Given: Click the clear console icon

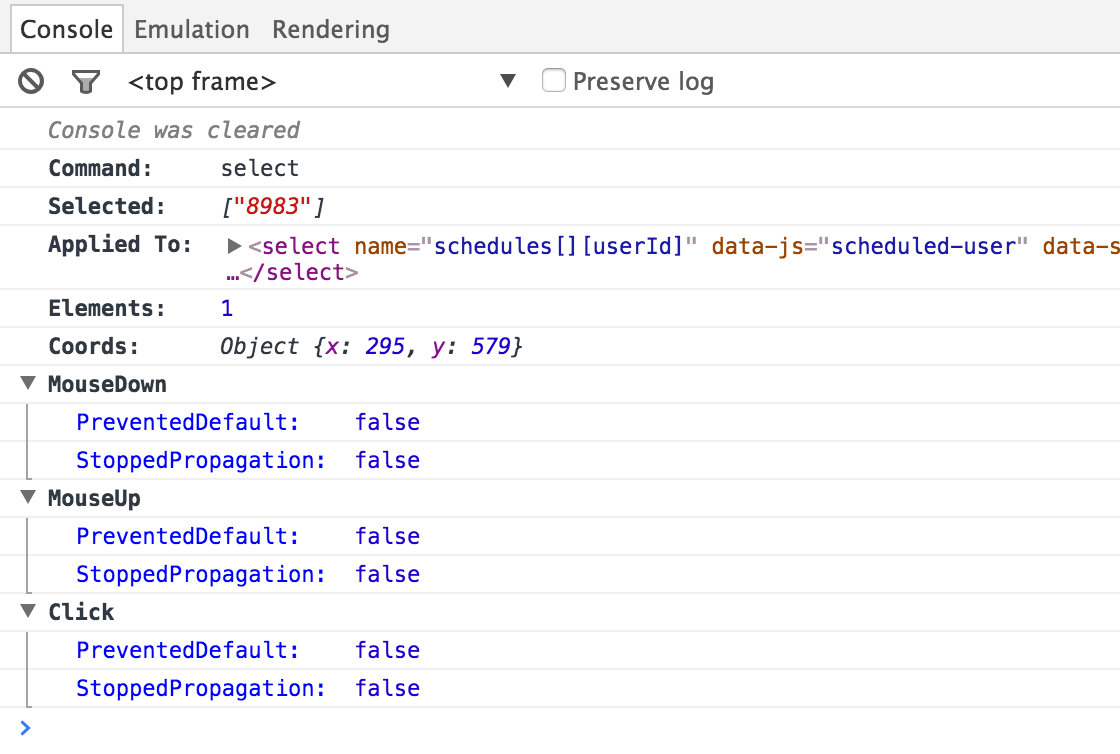Looking at the screenshot, I should click(x=30, y=81).
